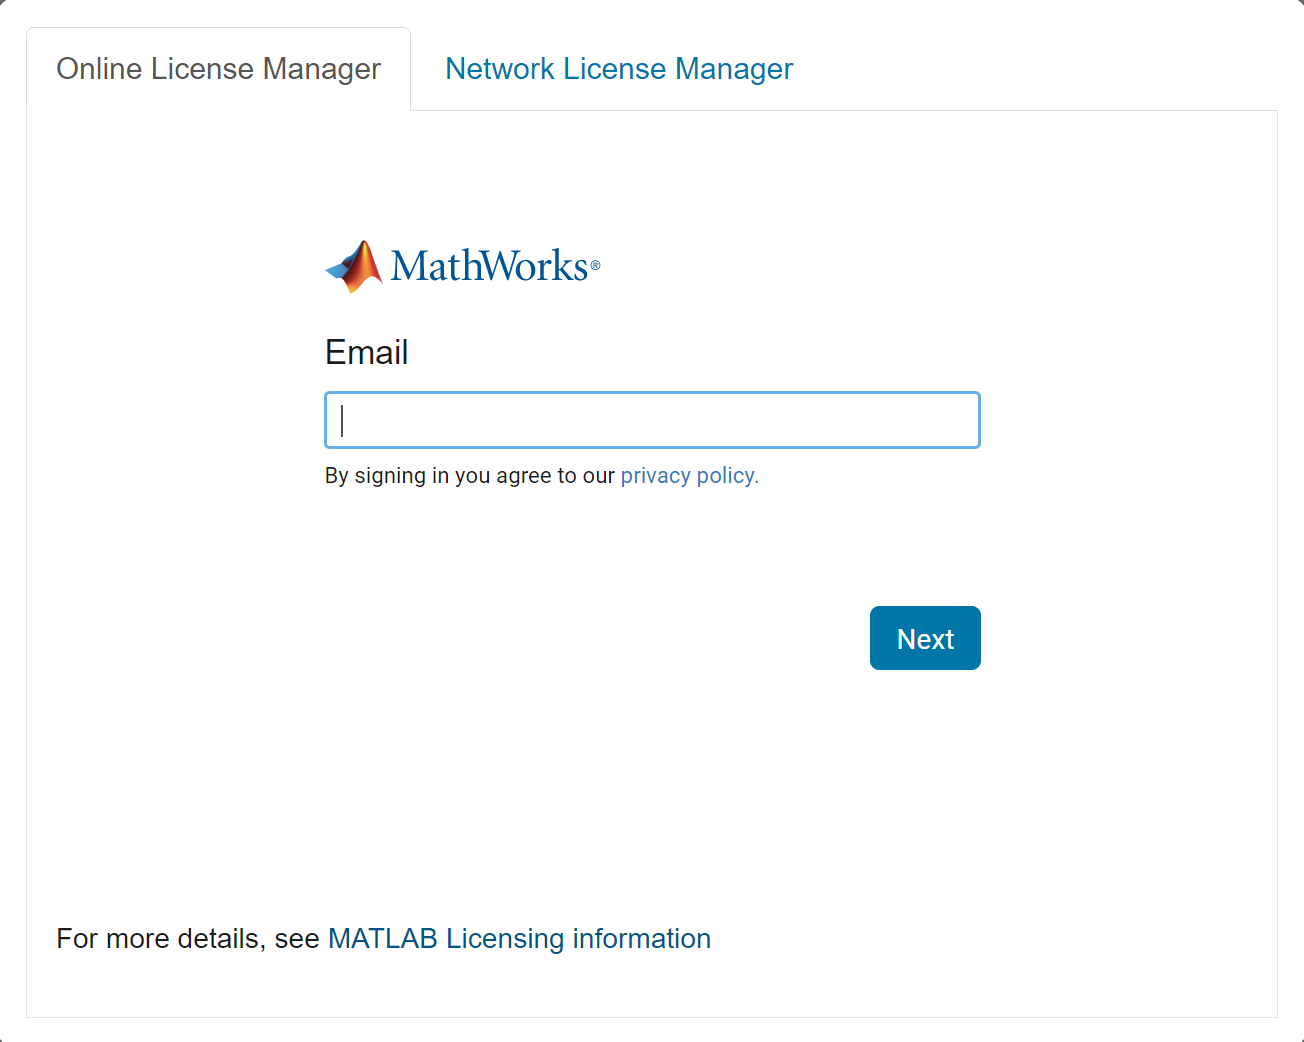Open the privacy policy link
Screen dimensions: 1304x1042
[689, 475]
